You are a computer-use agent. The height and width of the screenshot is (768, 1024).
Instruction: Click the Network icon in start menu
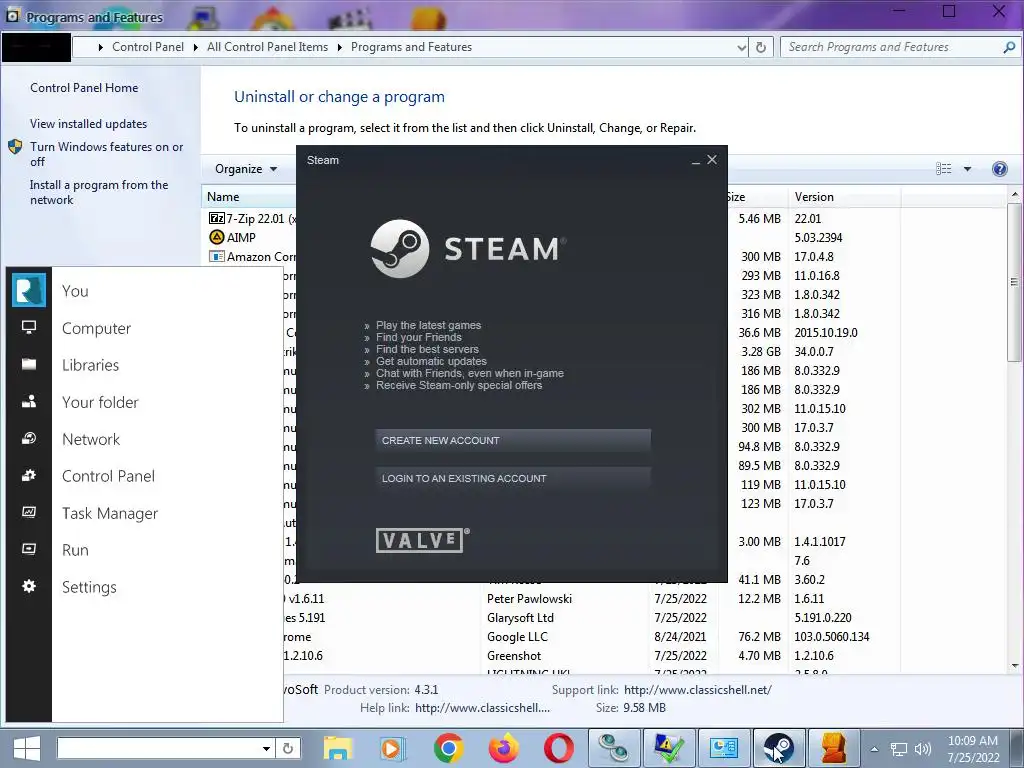(x=29, y=438)
